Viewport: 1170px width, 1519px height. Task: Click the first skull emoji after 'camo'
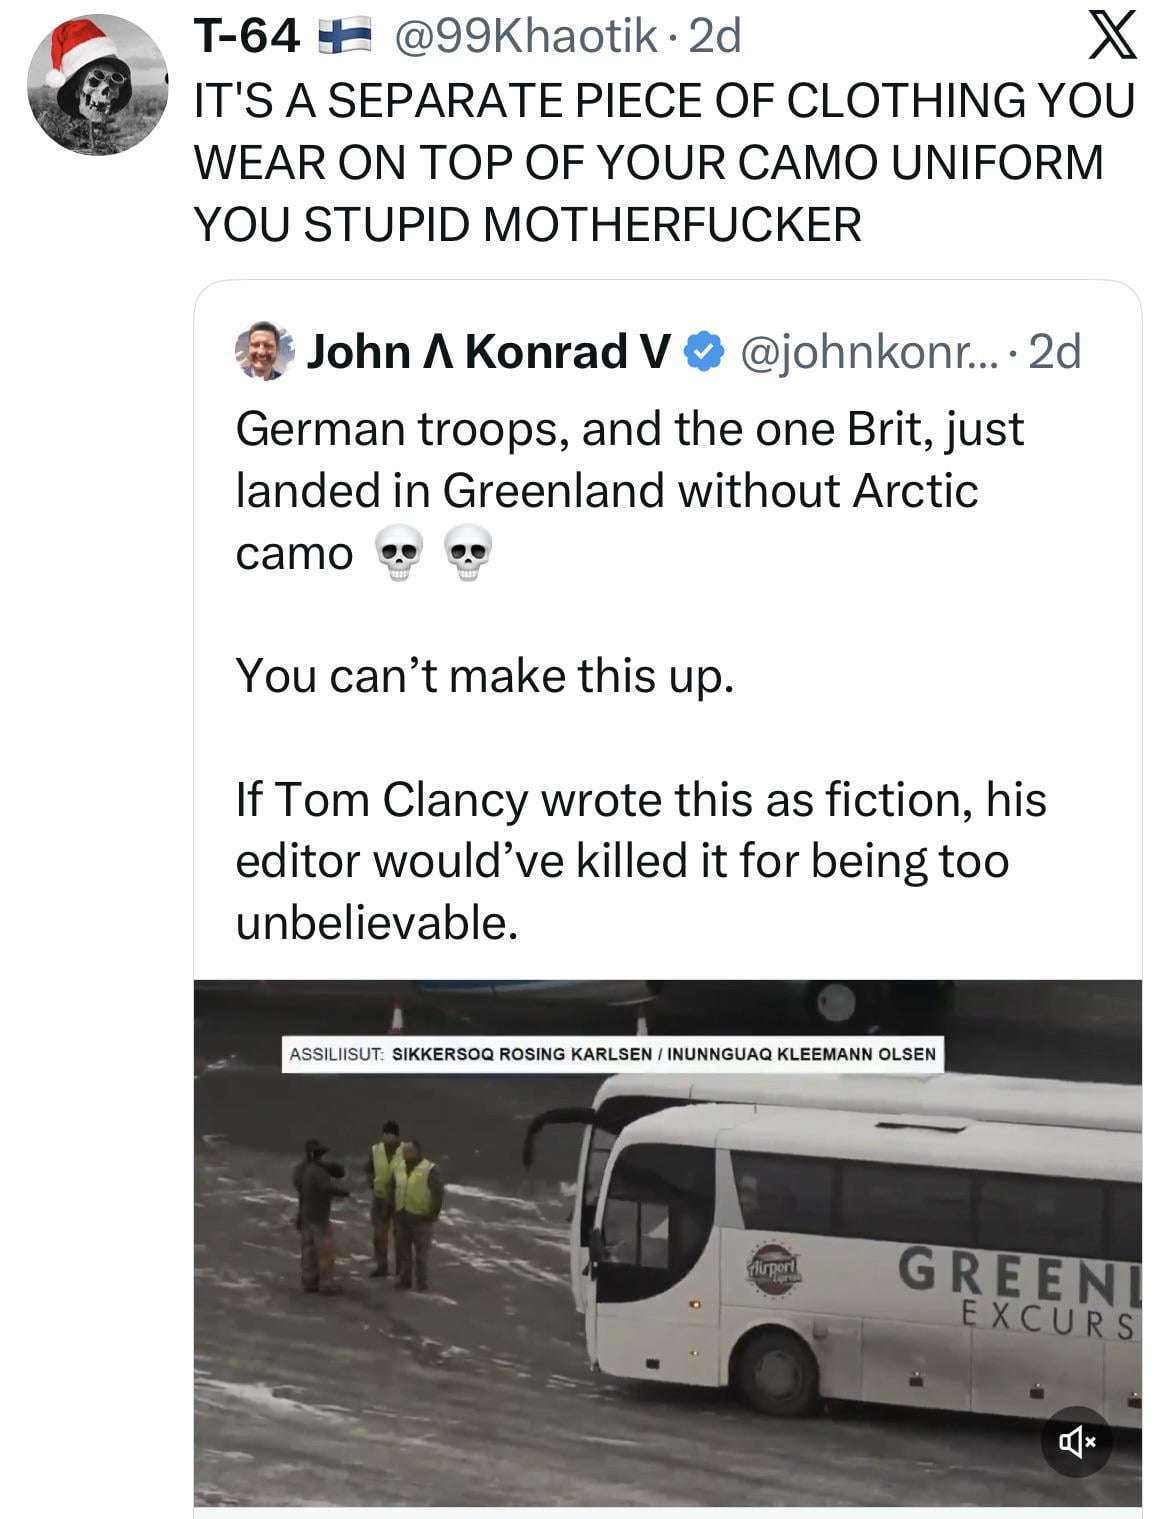(x=398, y=553)
